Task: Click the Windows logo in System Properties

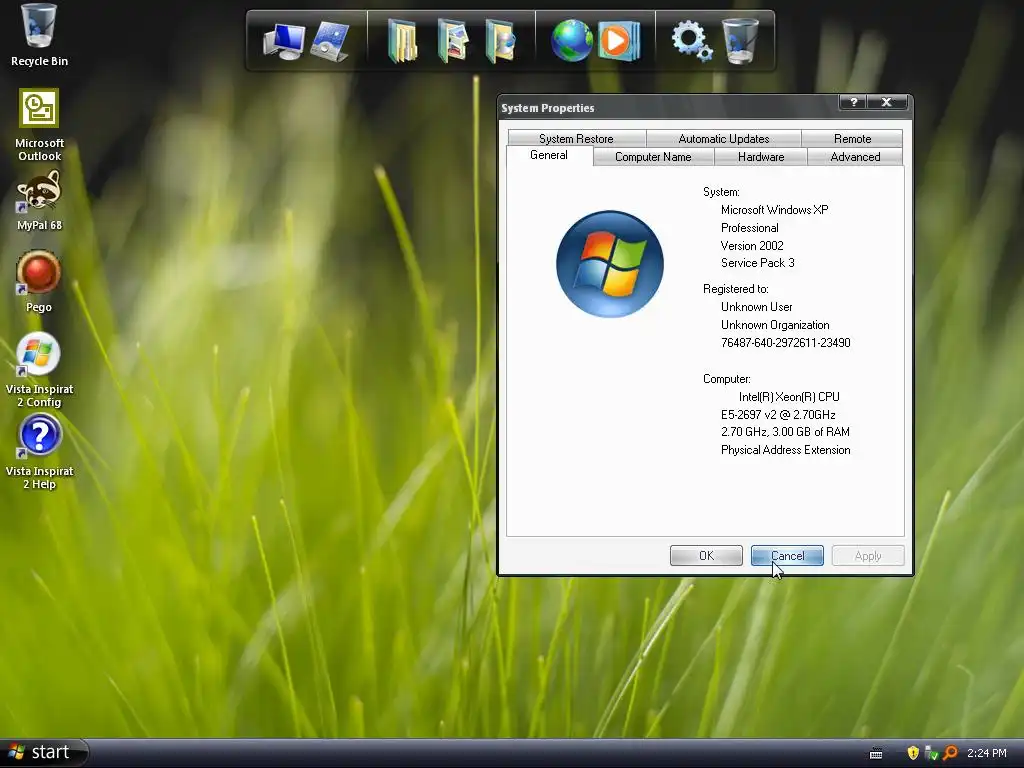Action: [x=610, y=264]
